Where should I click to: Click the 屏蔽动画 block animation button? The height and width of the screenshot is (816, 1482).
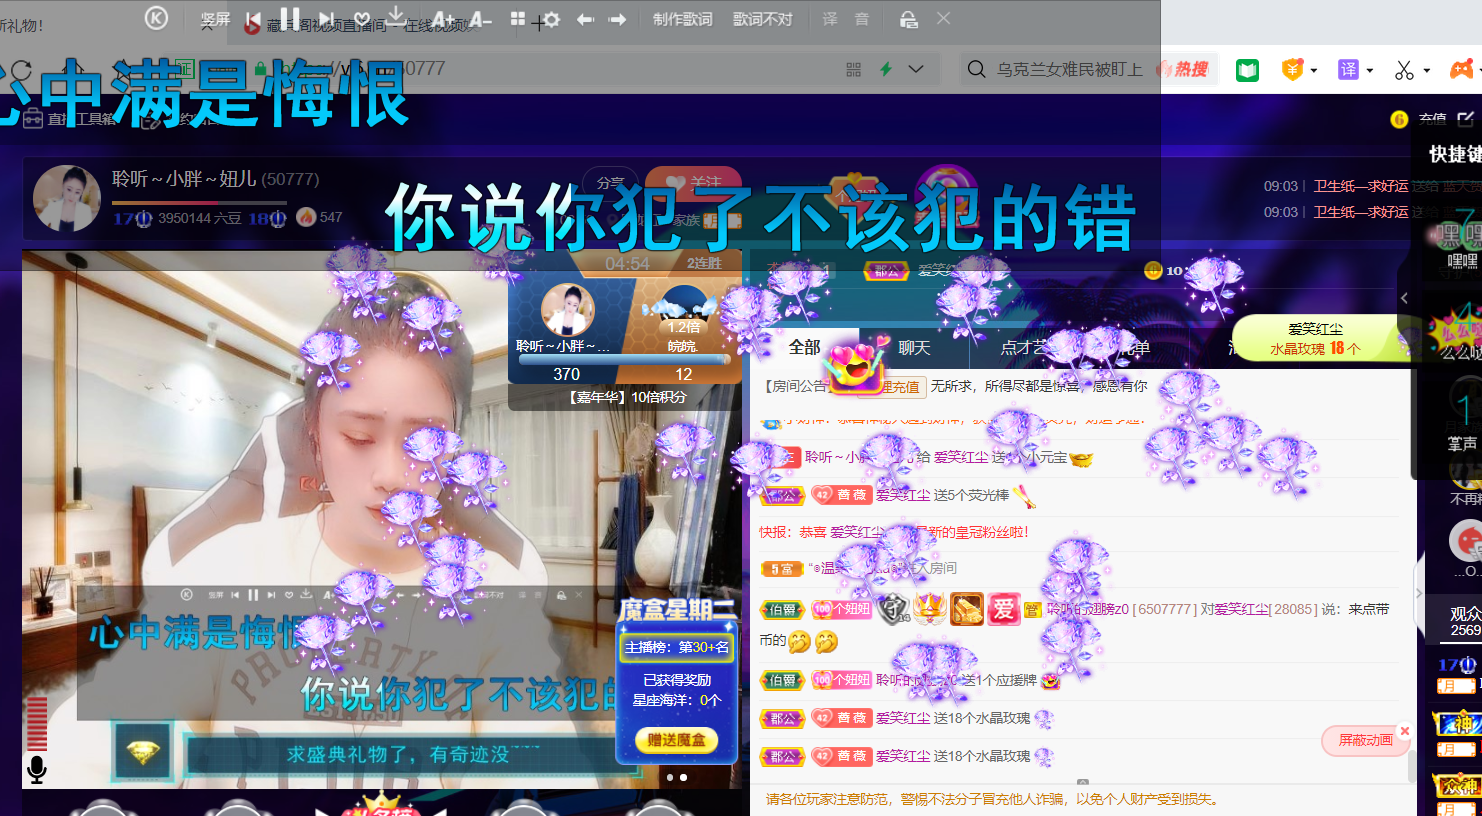(x=1365, y=740)
